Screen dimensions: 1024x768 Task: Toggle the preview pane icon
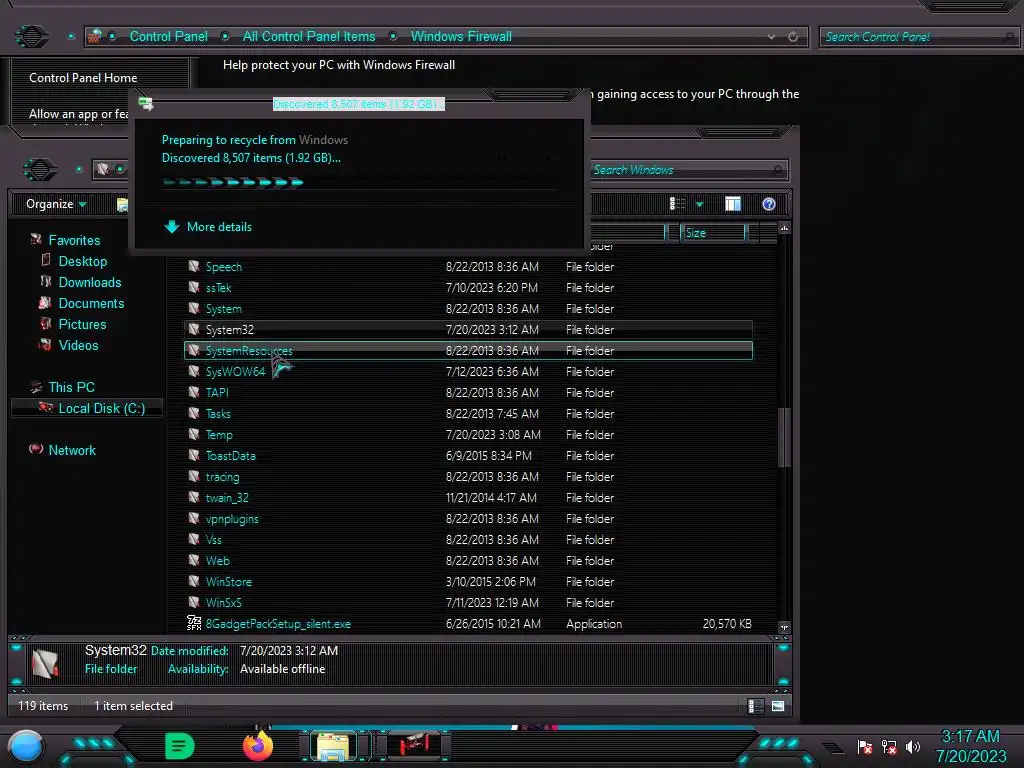click(x=733, y=204)
